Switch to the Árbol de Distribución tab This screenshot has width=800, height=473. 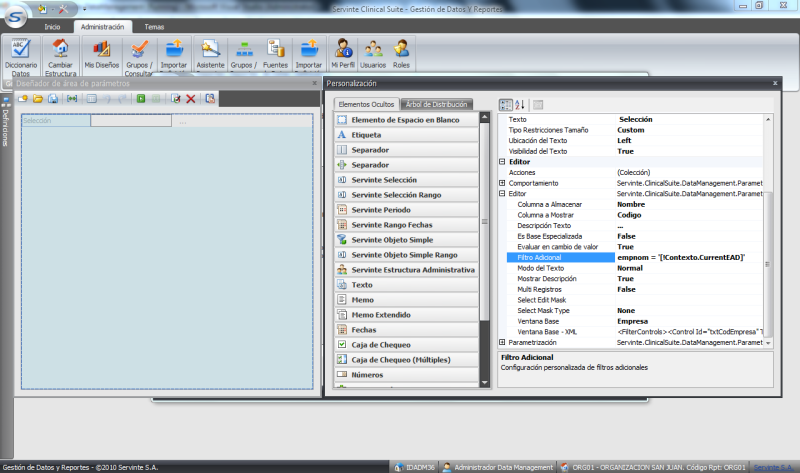436,104
